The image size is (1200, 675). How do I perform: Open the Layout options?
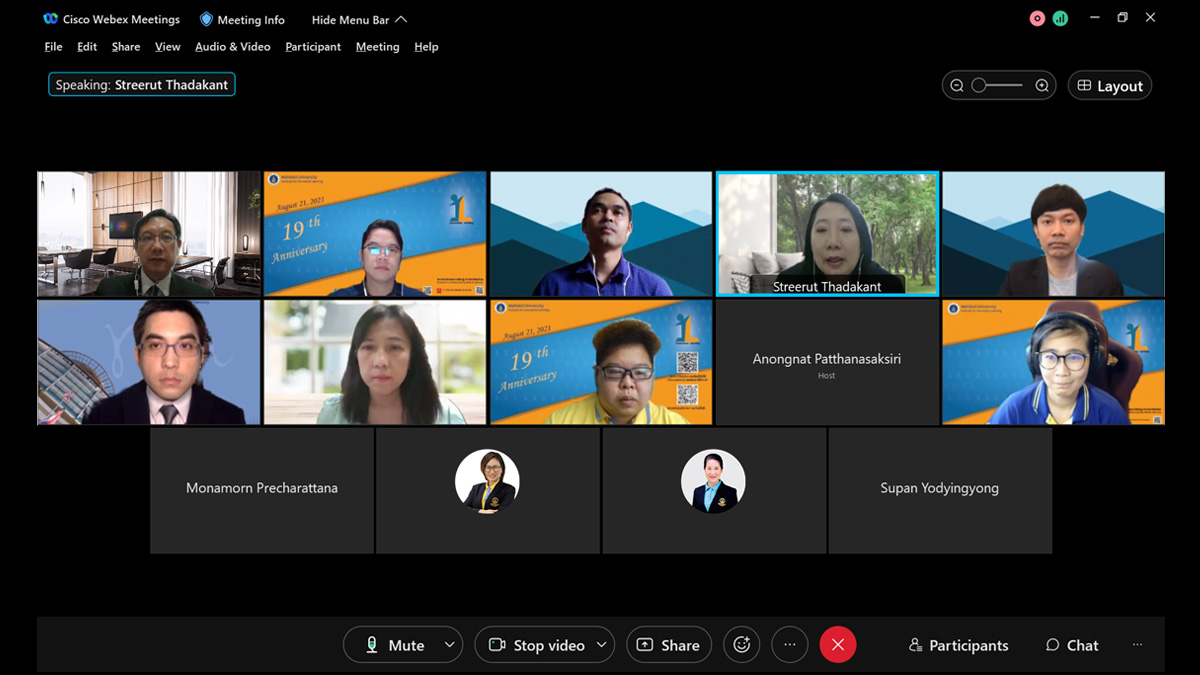tap(1109, 86)
